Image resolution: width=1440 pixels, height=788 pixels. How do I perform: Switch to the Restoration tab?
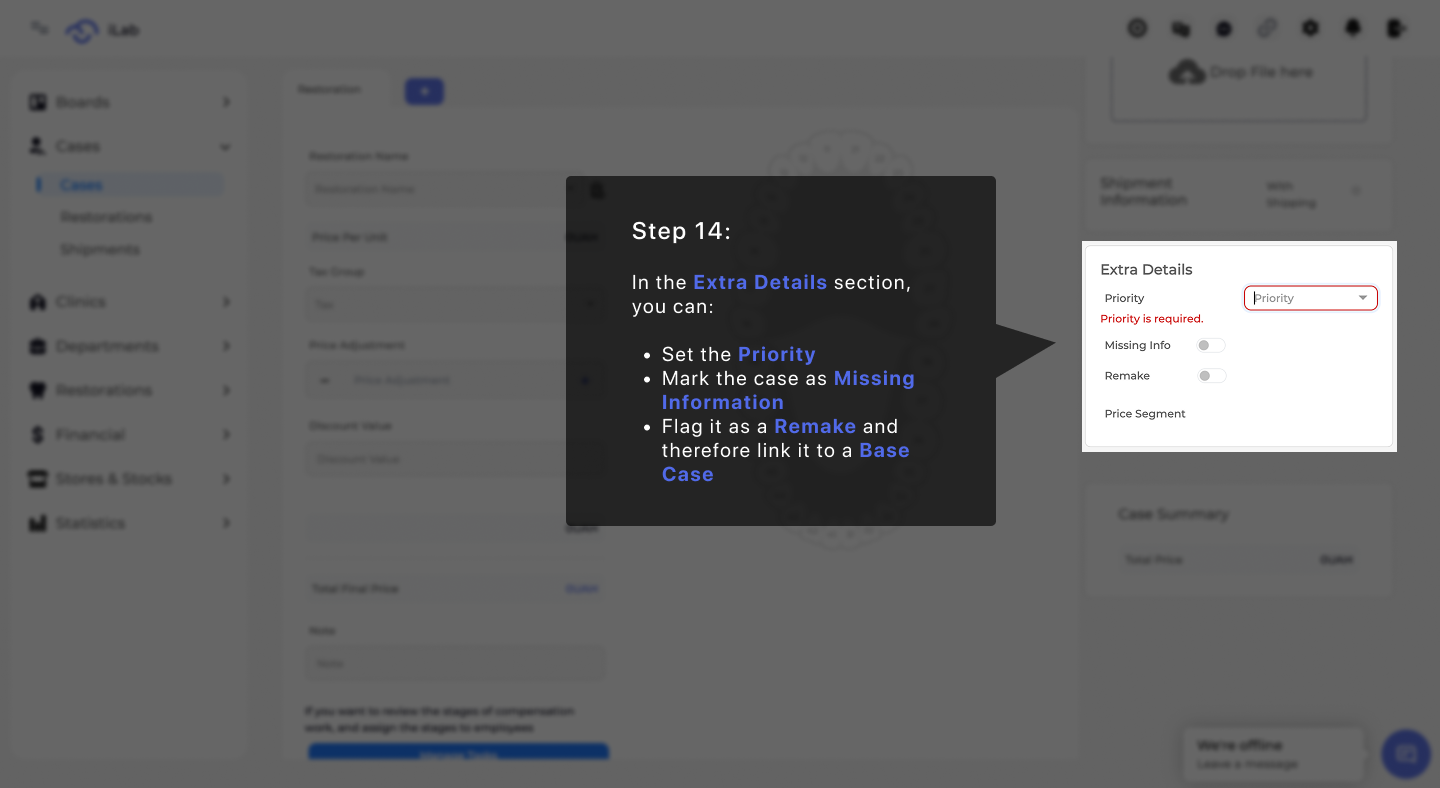coord(329,90)
